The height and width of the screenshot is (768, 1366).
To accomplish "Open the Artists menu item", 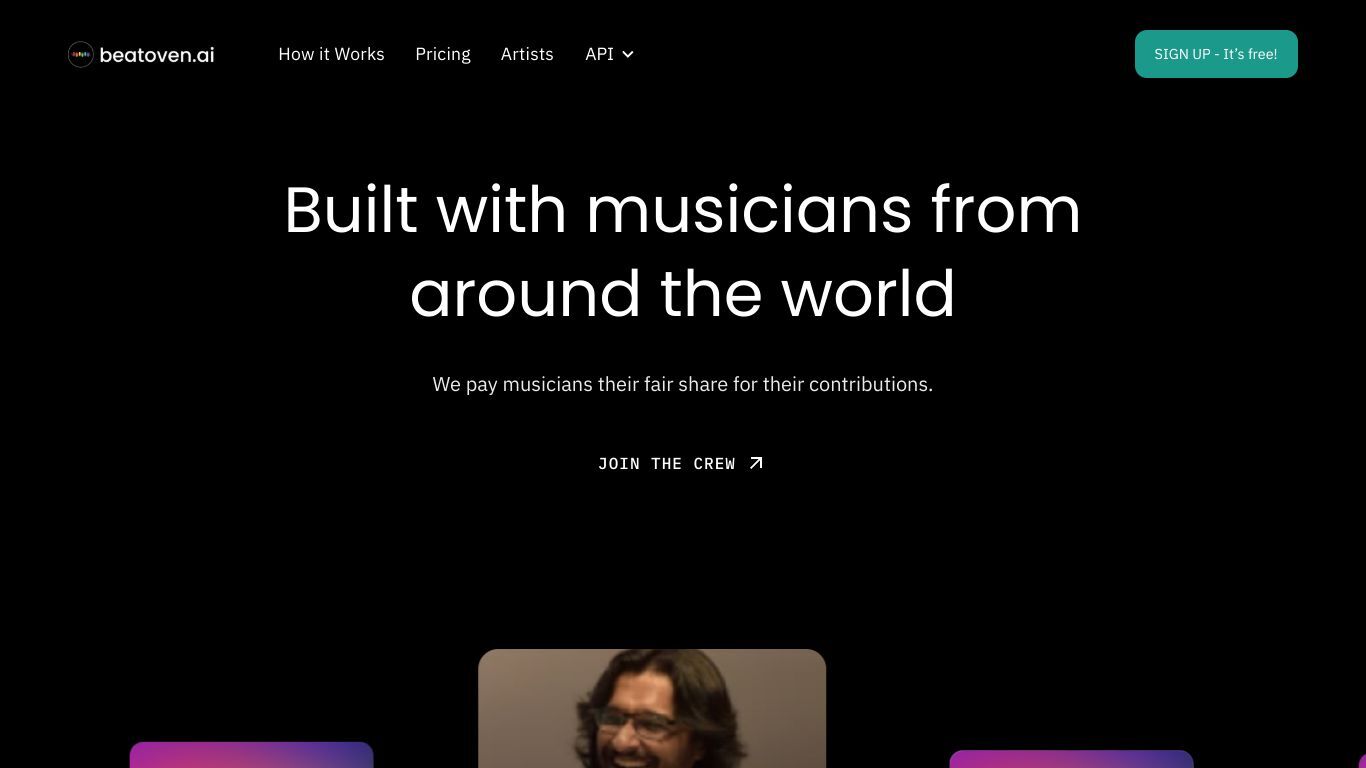I will pyautogui.click(x=527, y=54).
